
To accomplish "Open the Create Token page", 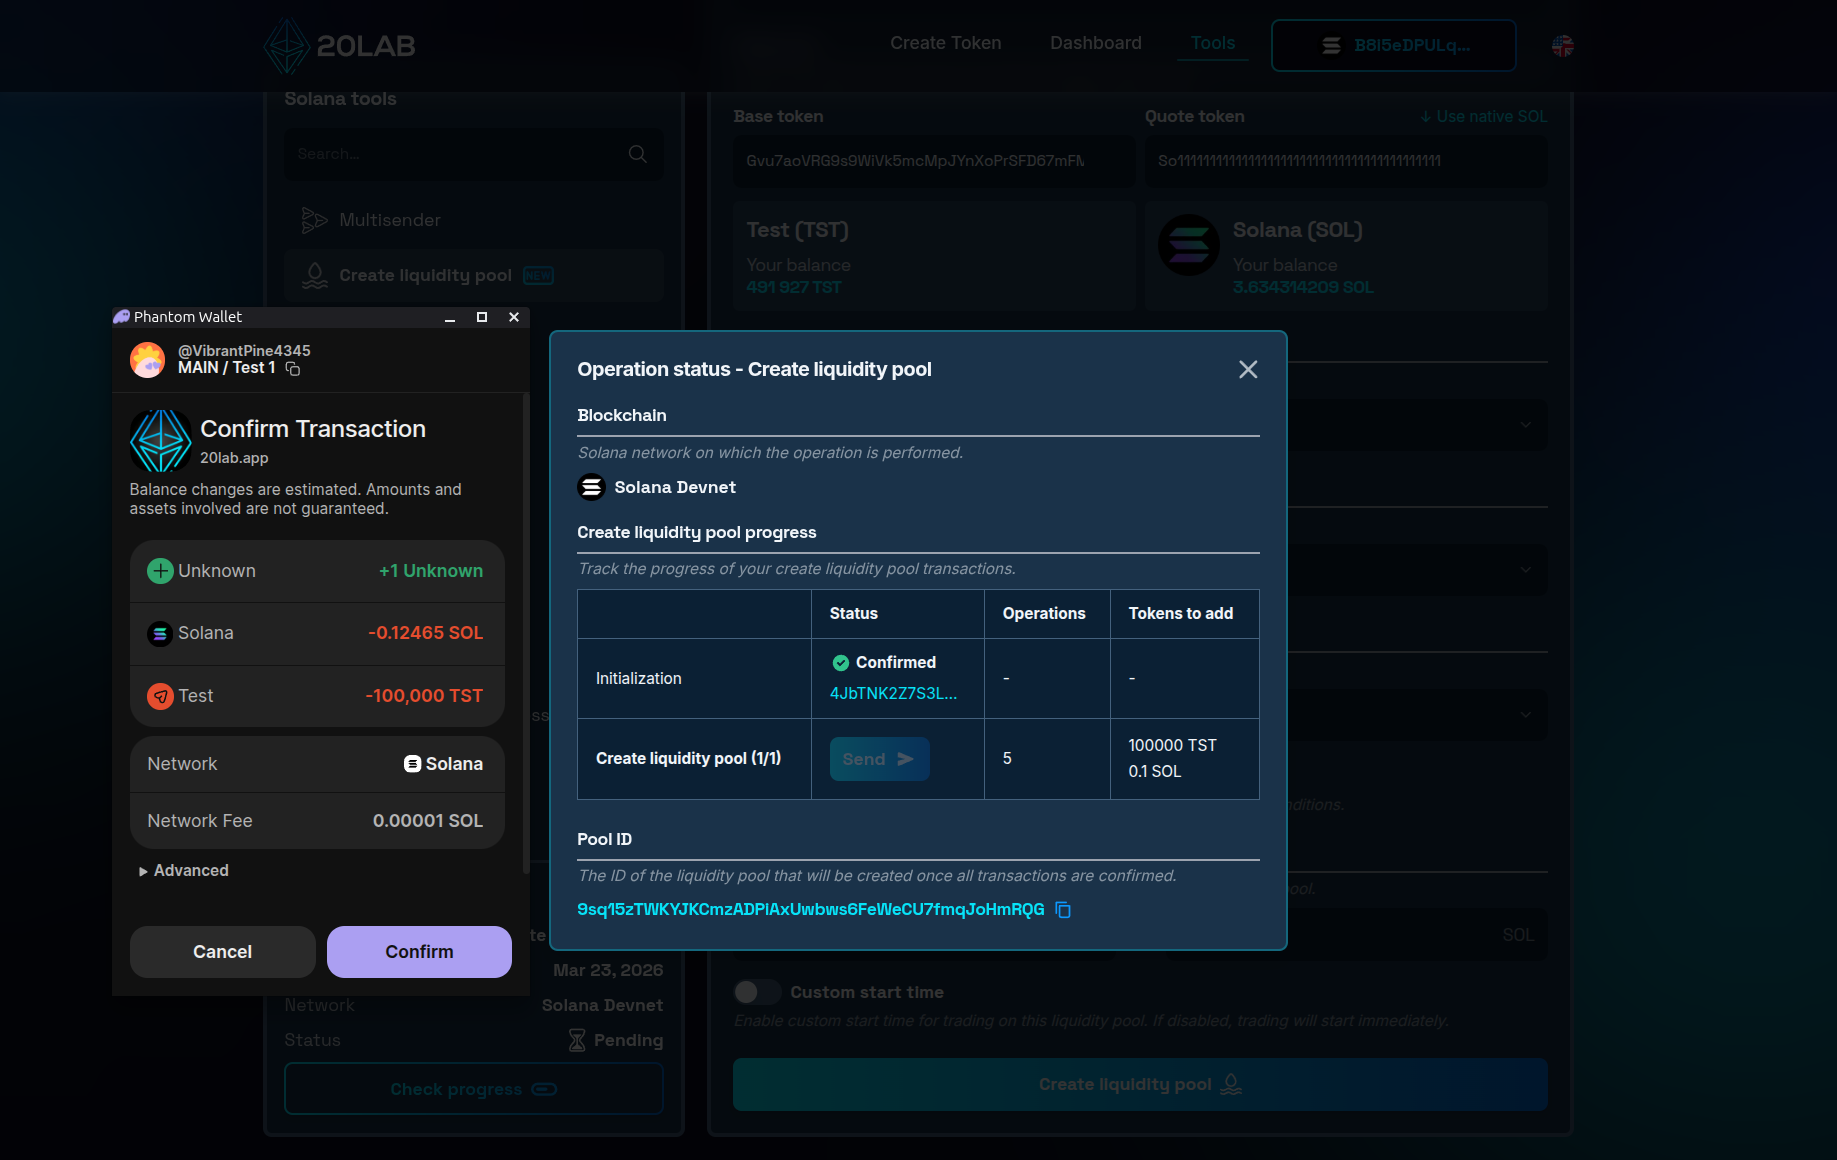I will tap(946, 43).
